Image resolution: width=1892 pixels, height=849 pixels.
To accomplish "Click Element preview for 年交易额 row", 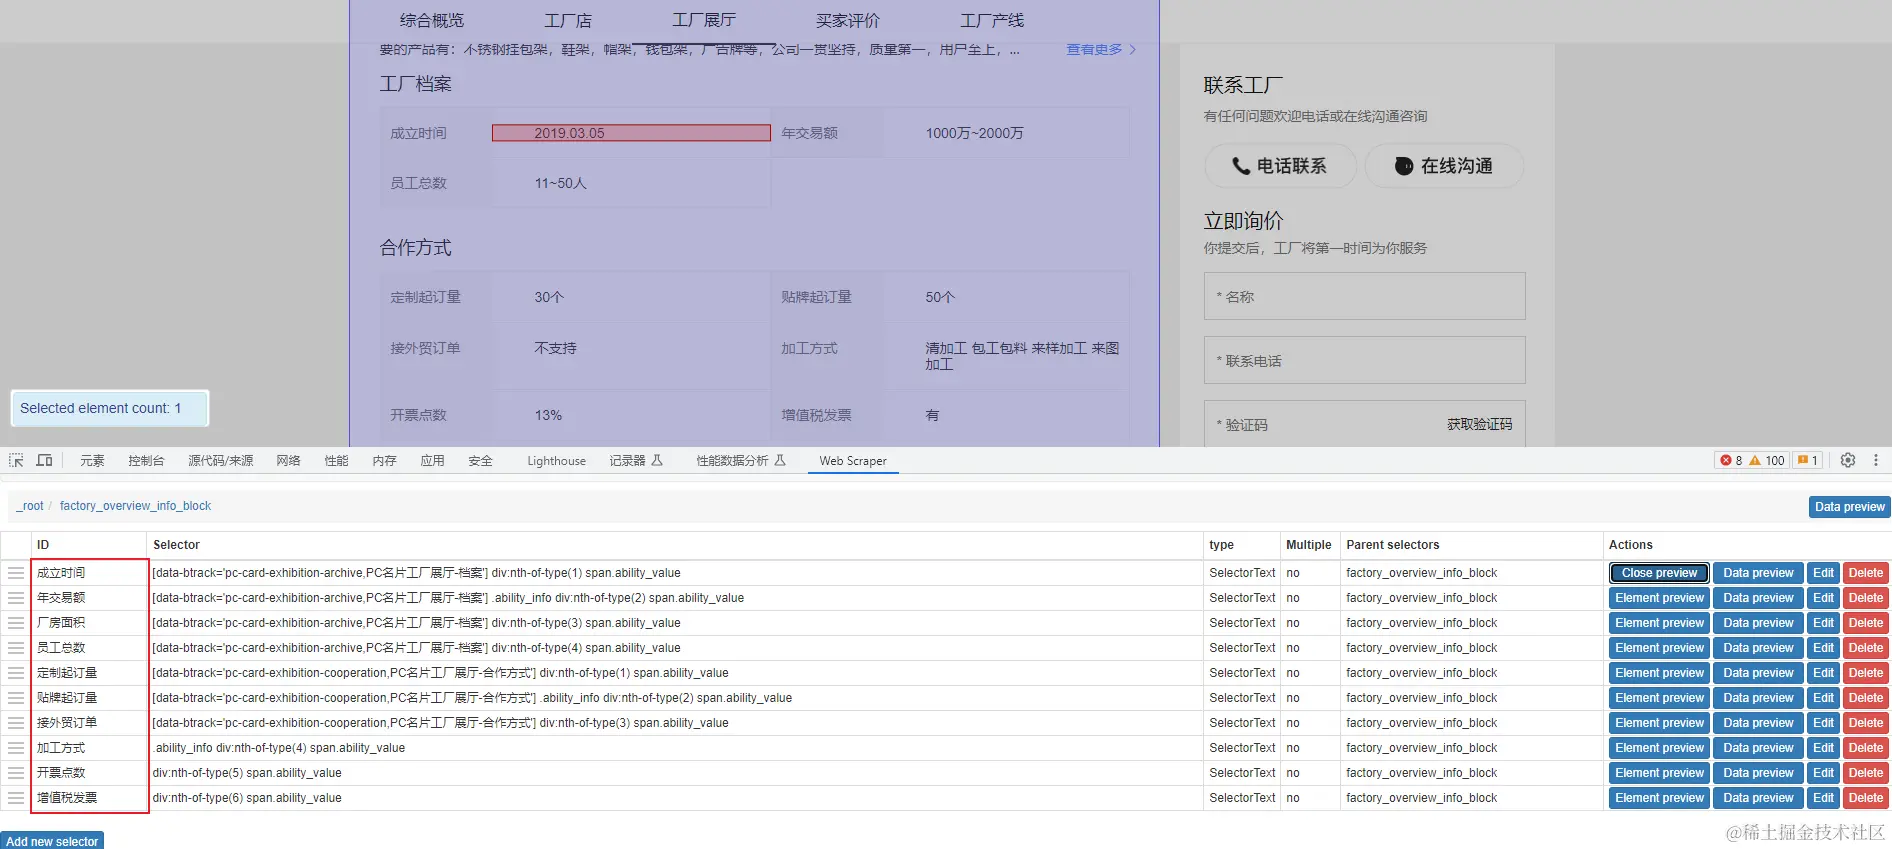I will [x=1659, y=598].
